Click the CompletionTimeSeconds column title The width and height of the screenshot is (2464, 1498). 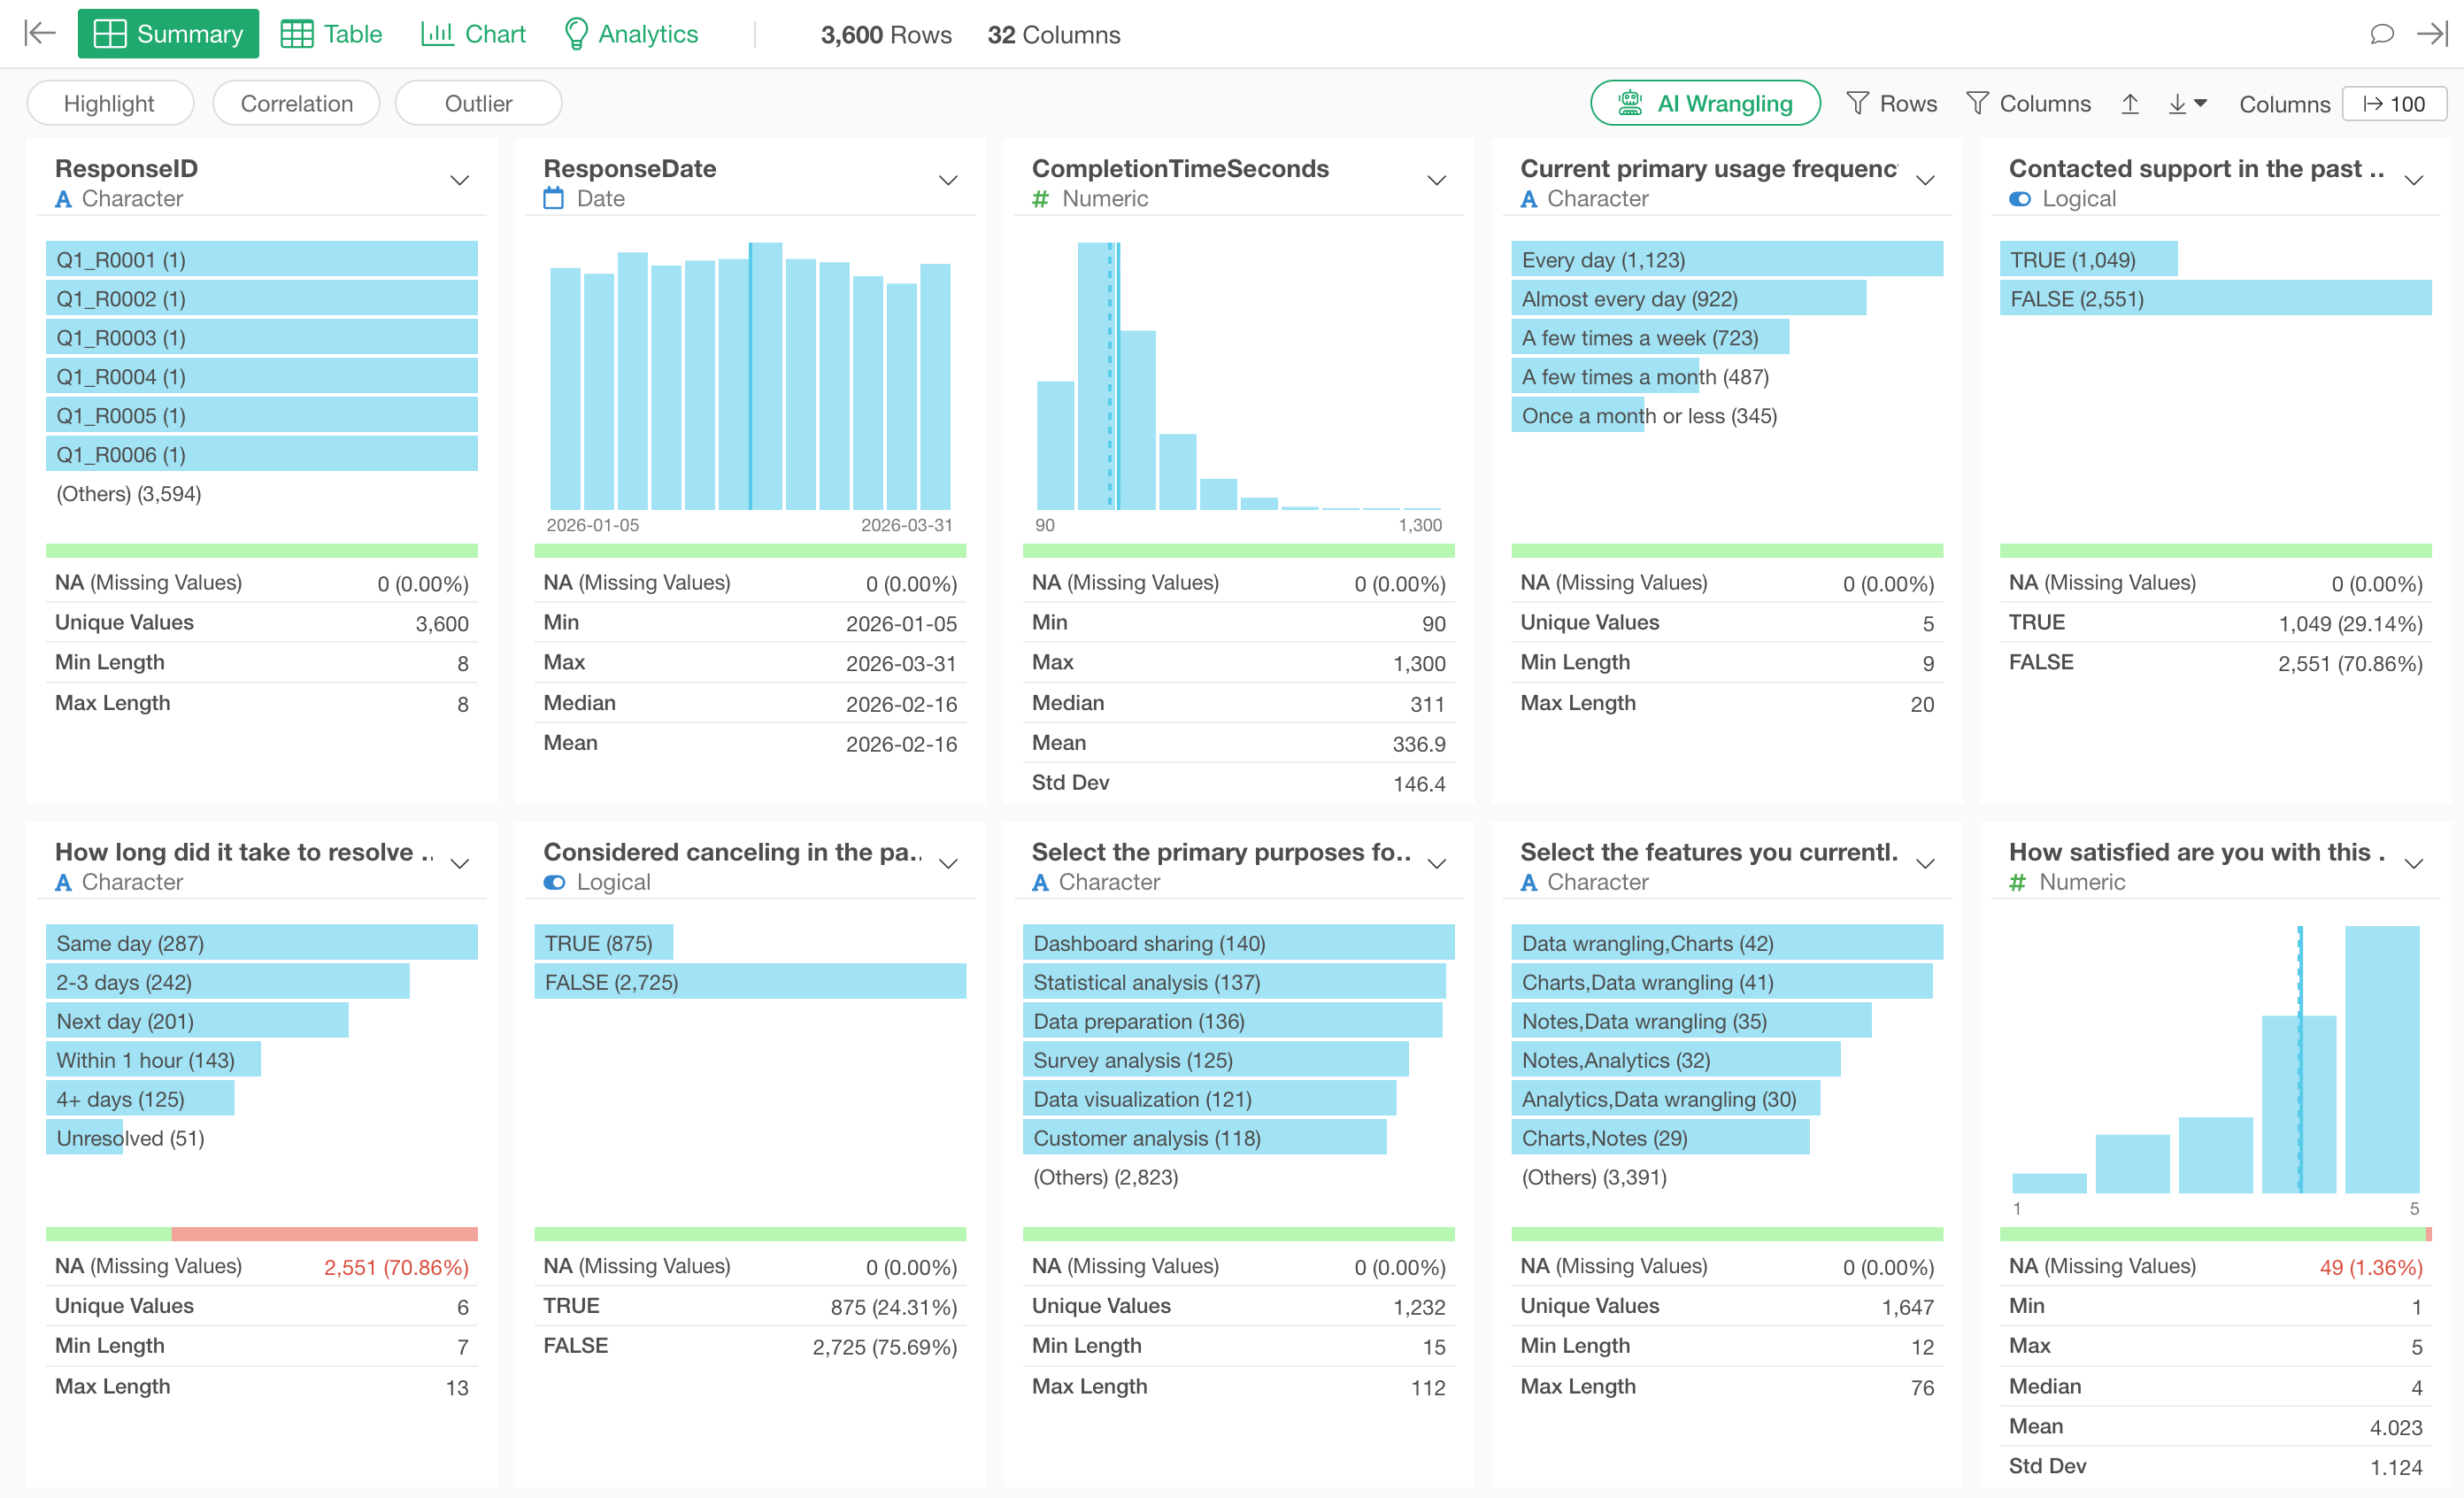[x=1180, y=168]
